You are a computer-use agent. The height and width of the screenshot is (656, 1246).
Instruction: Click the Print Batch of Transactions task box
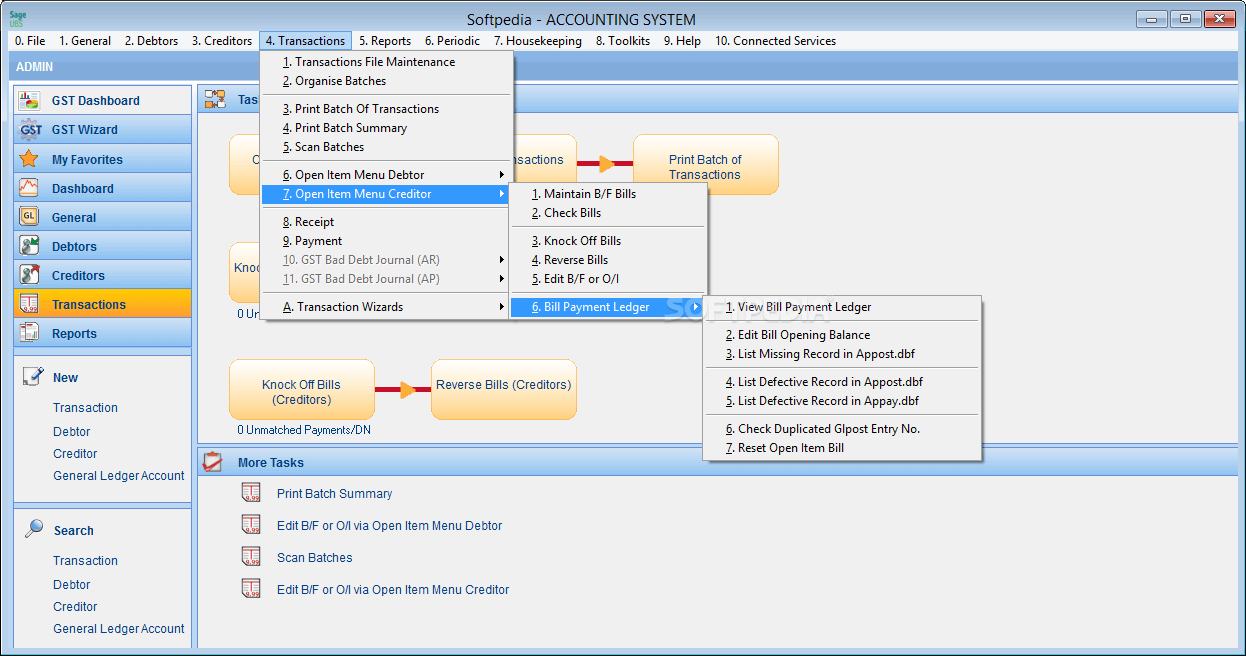point(705,165)
